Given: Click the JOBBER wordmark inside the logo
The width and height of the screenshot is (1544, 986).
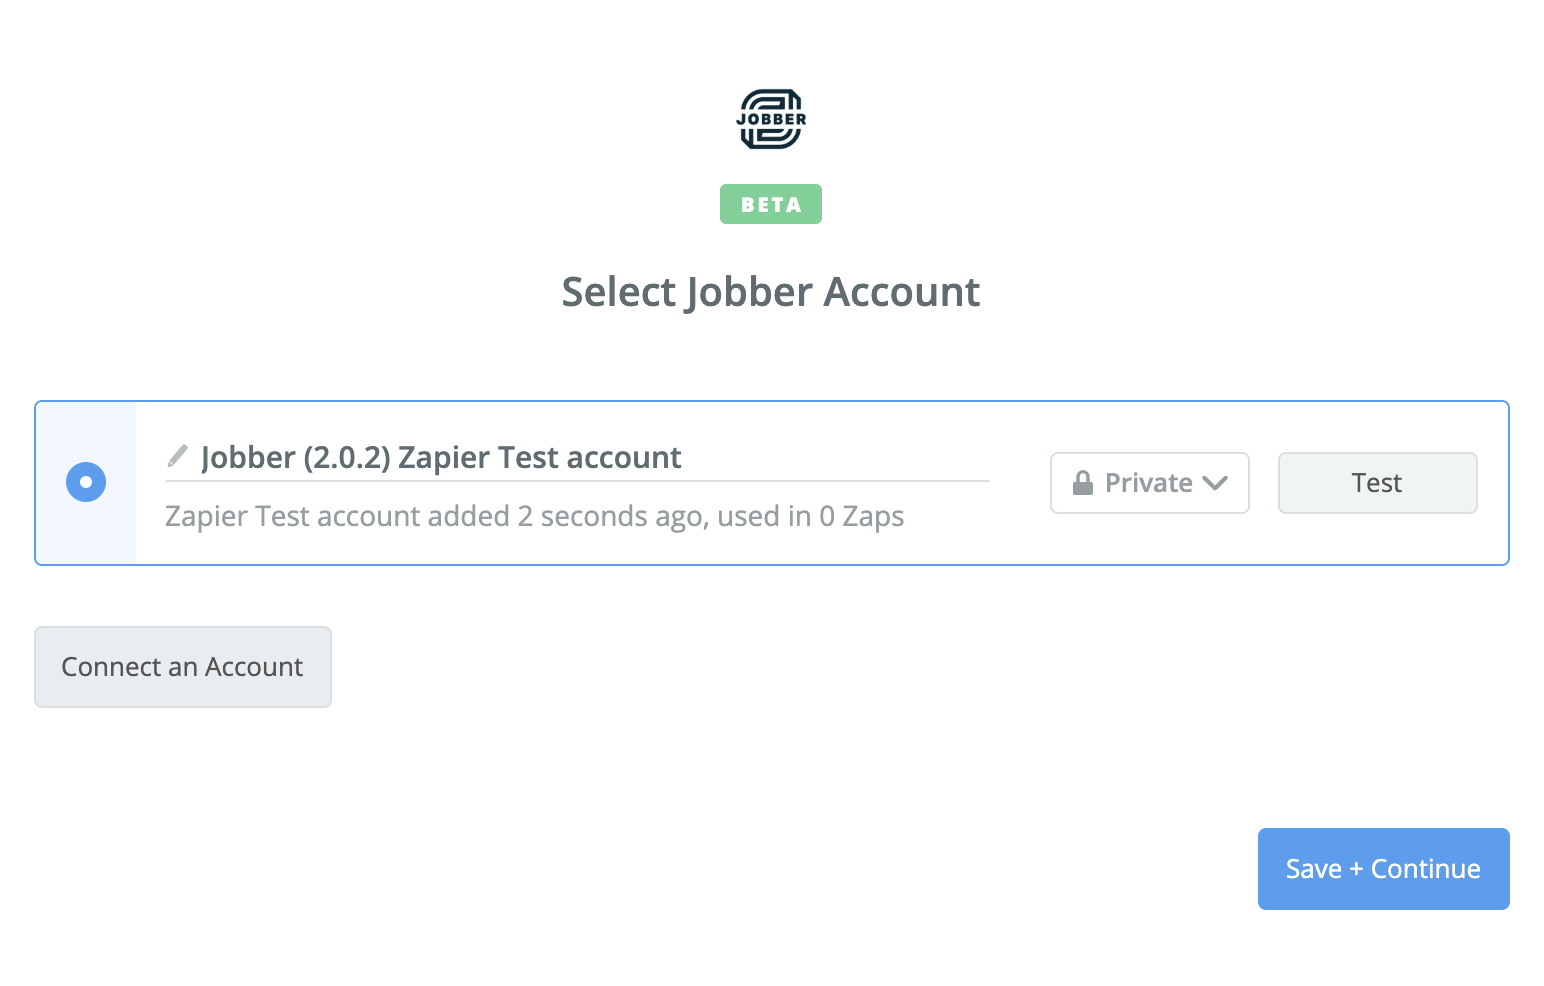Looking at the screenshot, I should (771, 119).
